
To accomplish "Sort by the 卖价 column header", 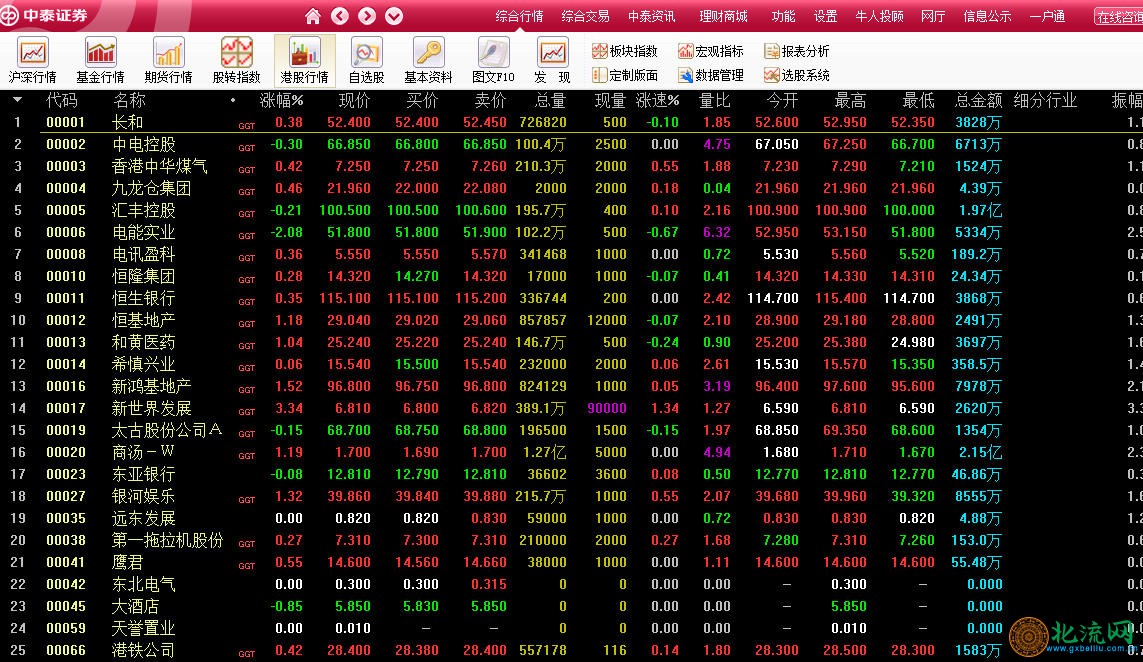I will pyautogui.click(x=490, y=101).
